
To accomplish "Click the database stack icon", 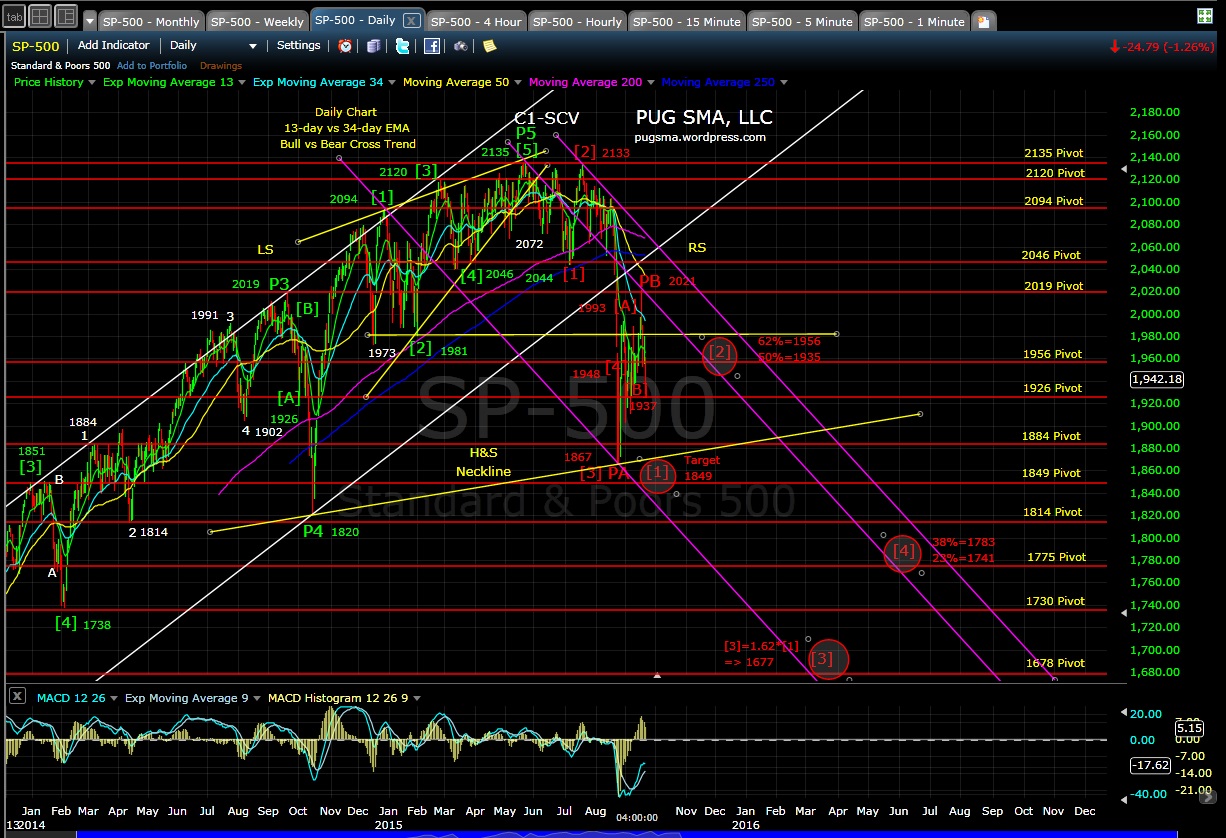I will coord(374,45).
